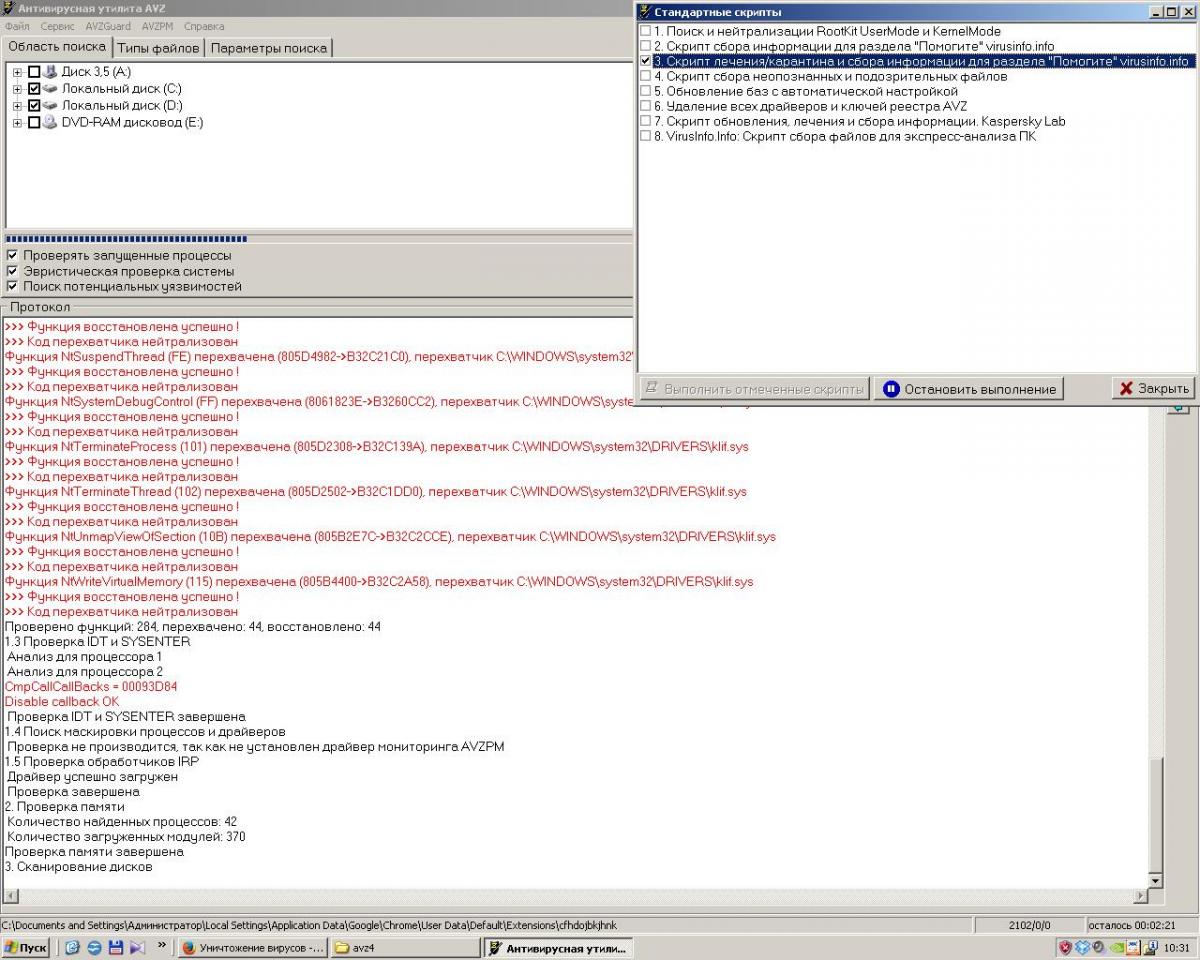Click the scan progress bar

pos(318,239)
